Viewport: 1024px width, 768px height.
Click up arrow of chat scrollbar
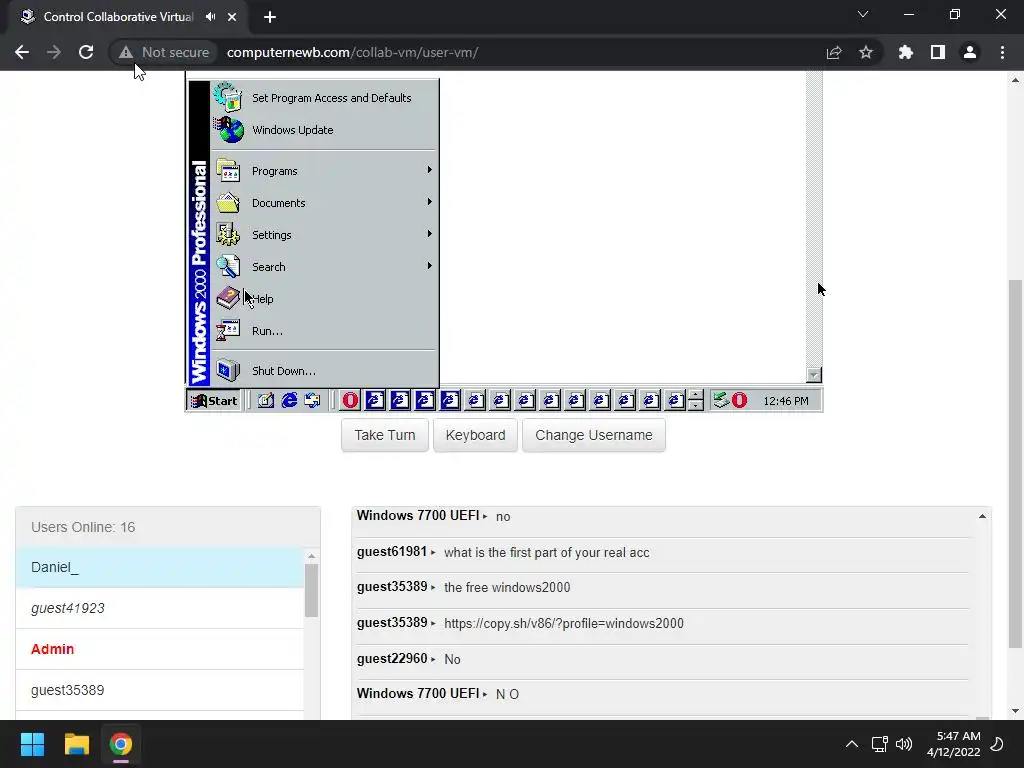[x=982, y=517]
